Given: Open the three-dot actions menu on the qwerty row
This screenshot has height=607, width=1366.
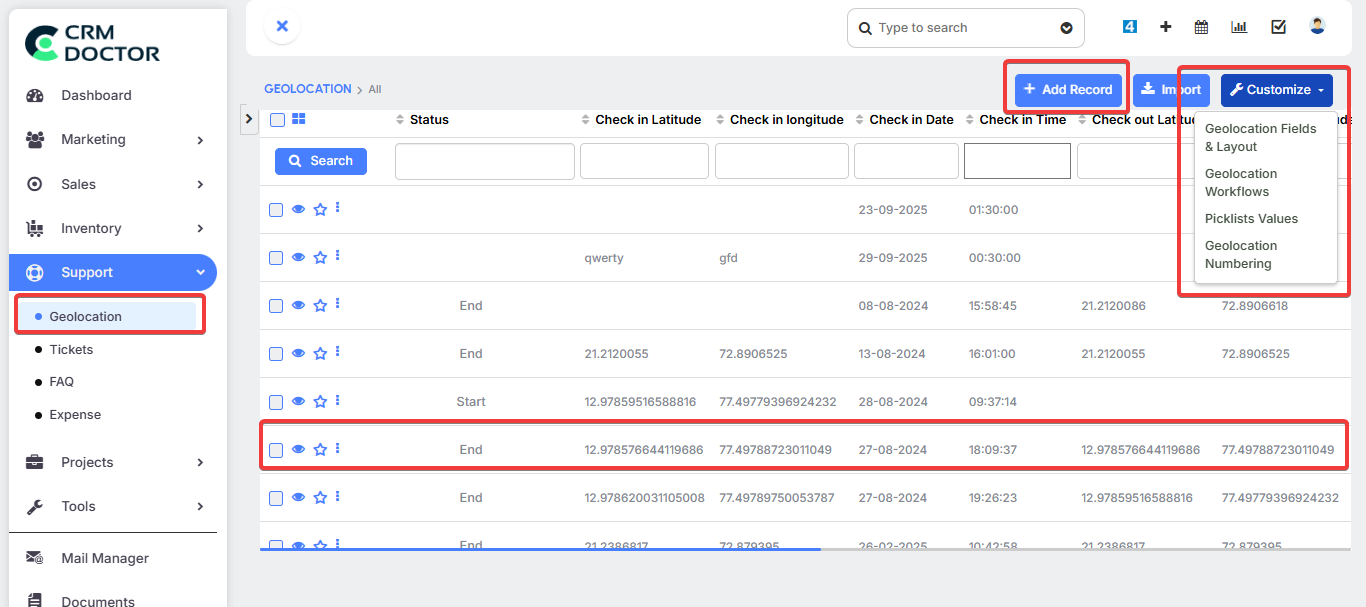Looking at the screenshot, I should point(337,257).
